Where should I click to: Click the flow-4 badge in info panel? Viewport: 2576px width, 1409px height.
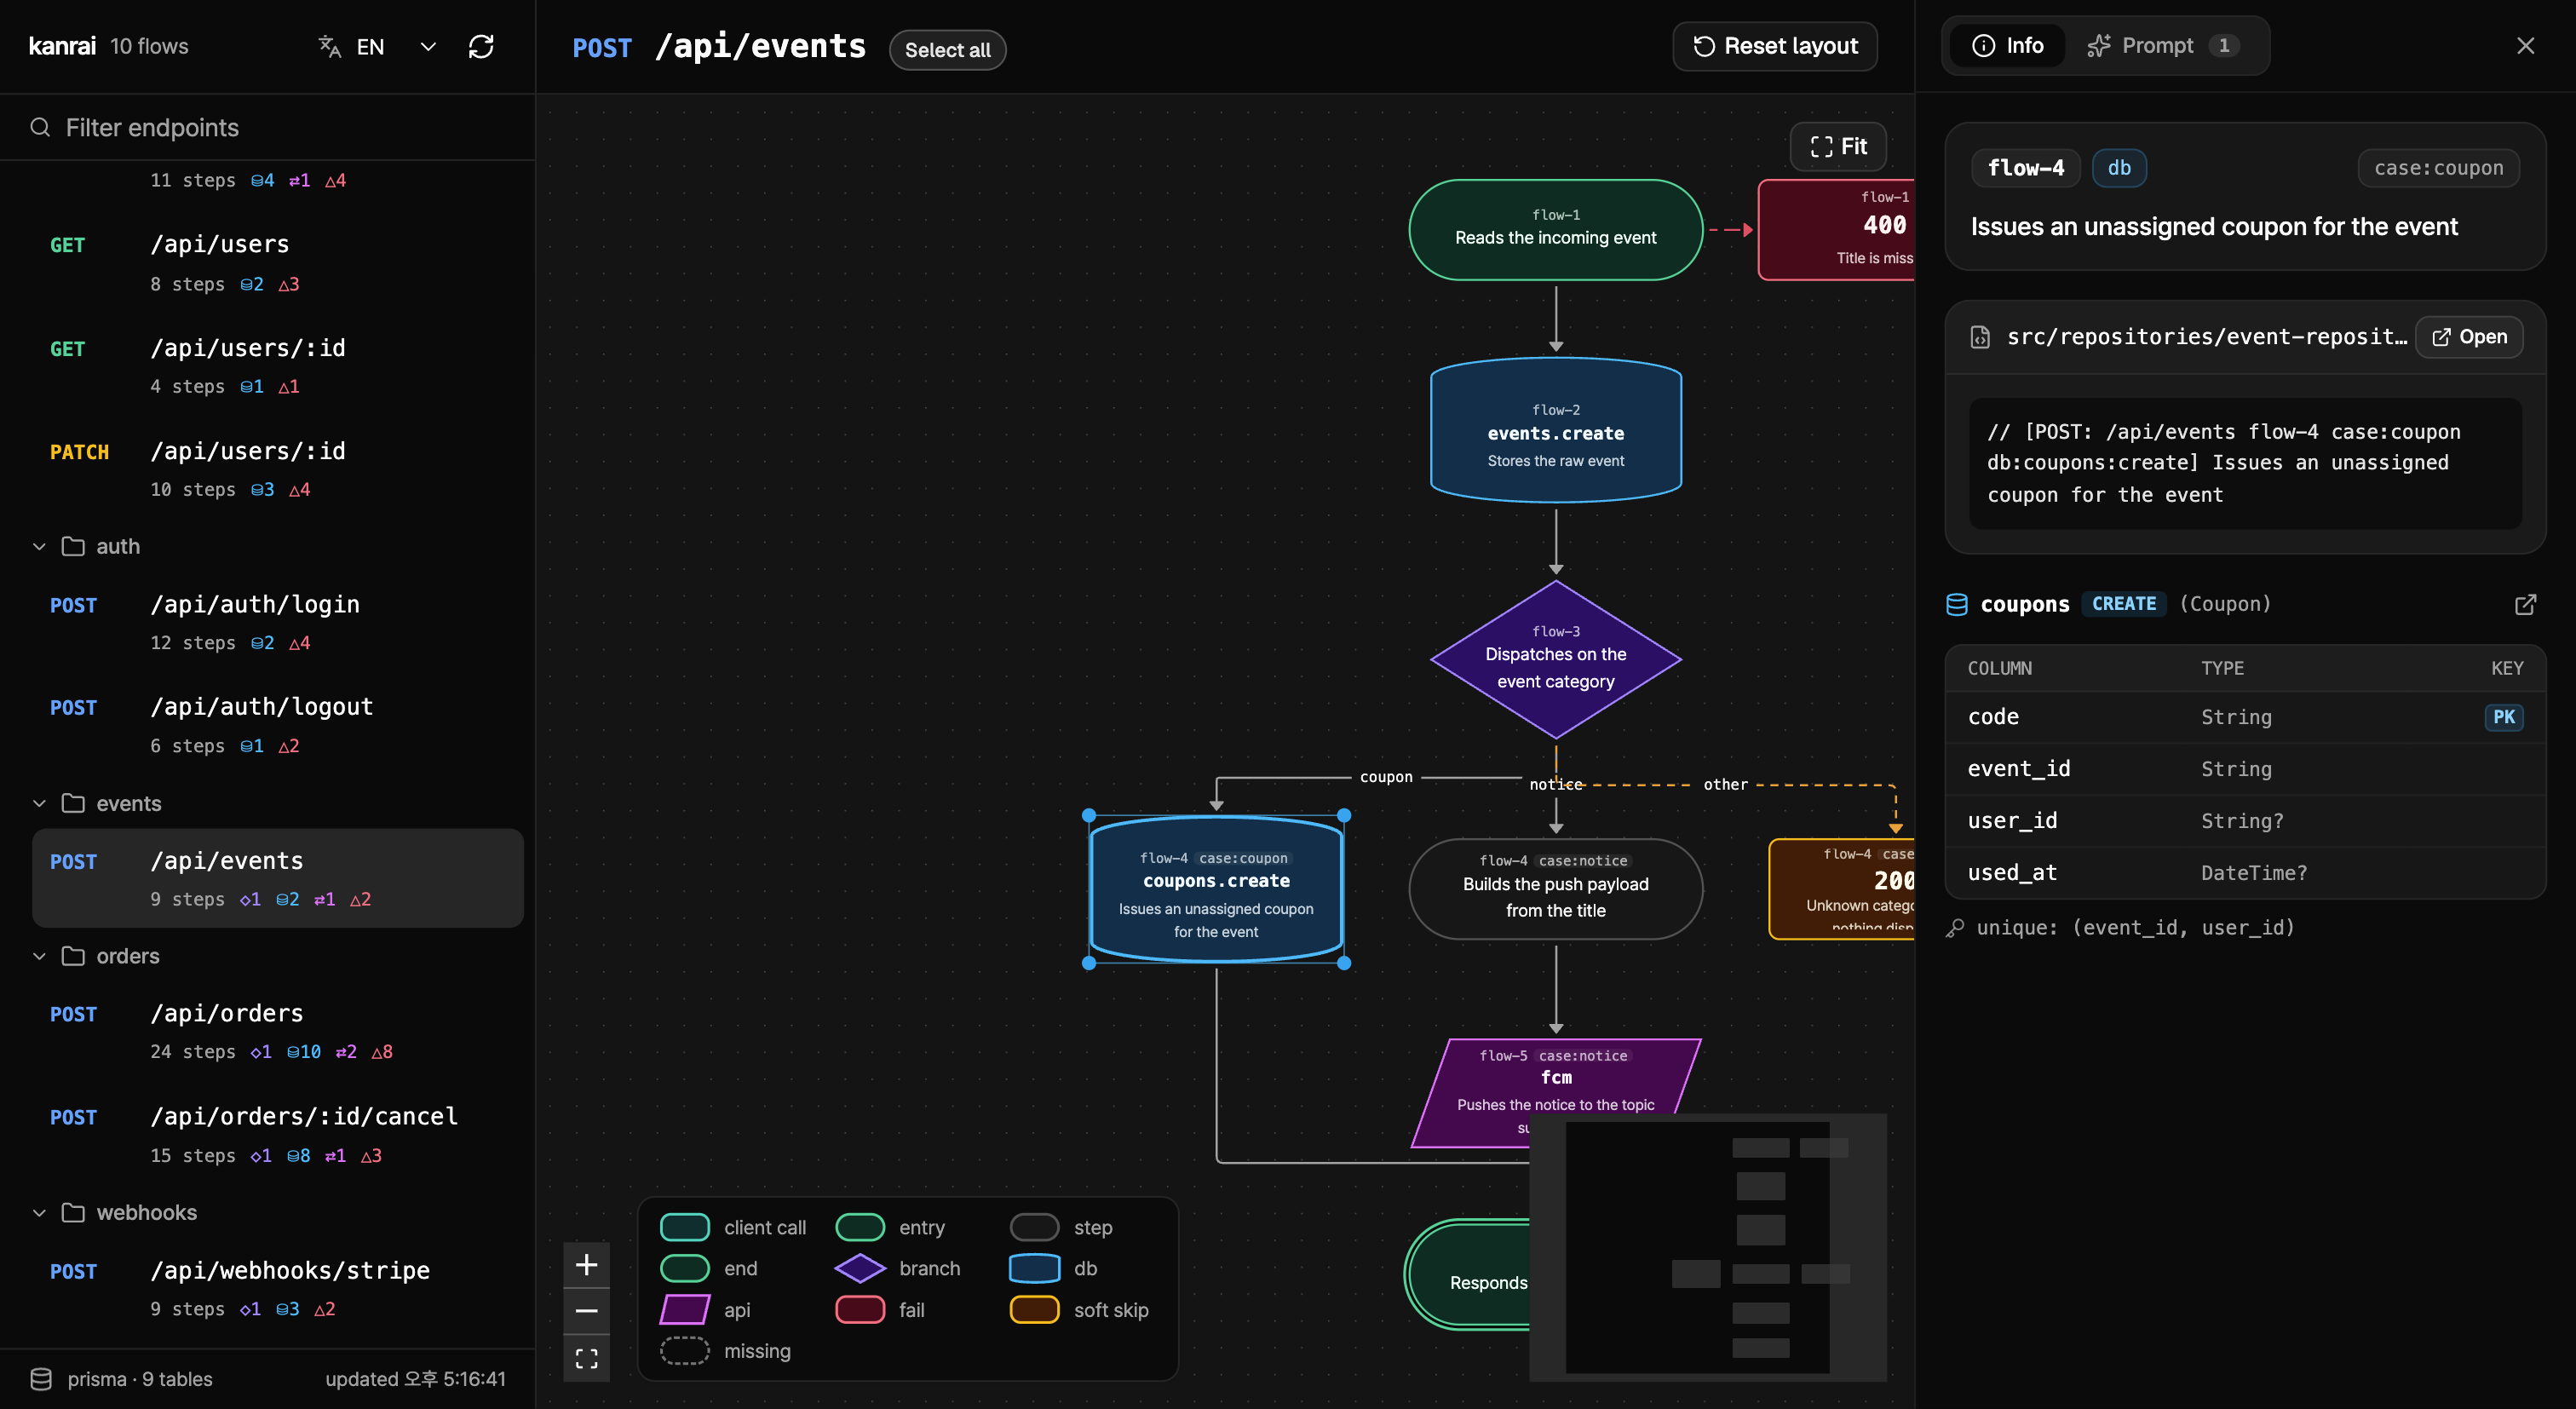[x=2025, y=168]
